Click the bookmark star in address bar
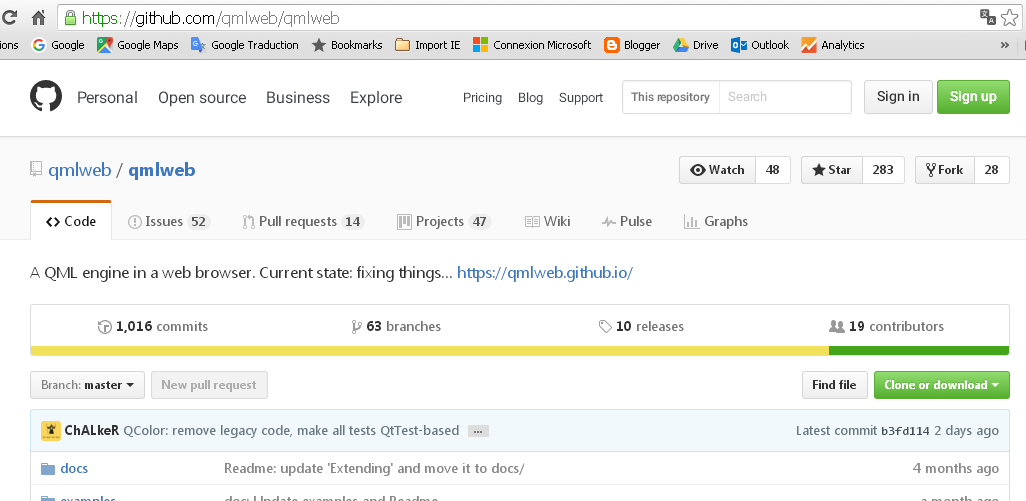 [x=1011, y=17]
